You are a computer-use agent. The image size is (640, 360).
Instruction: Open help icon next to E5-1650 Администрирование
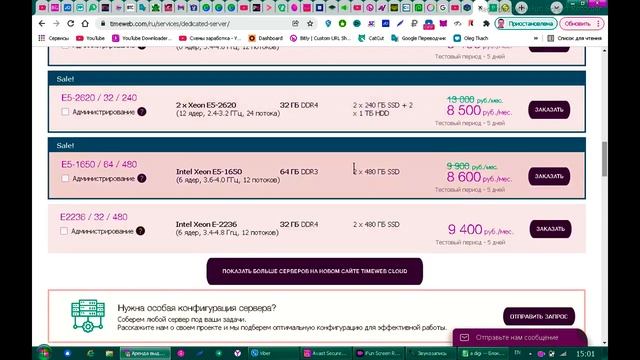[x=142, y=178]
